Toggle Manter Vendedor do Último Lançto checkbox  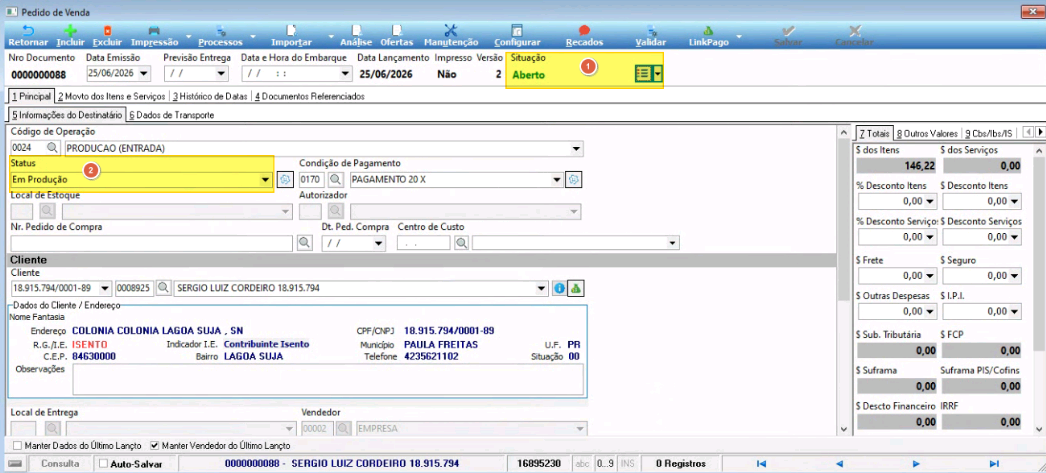click(155, 445)
